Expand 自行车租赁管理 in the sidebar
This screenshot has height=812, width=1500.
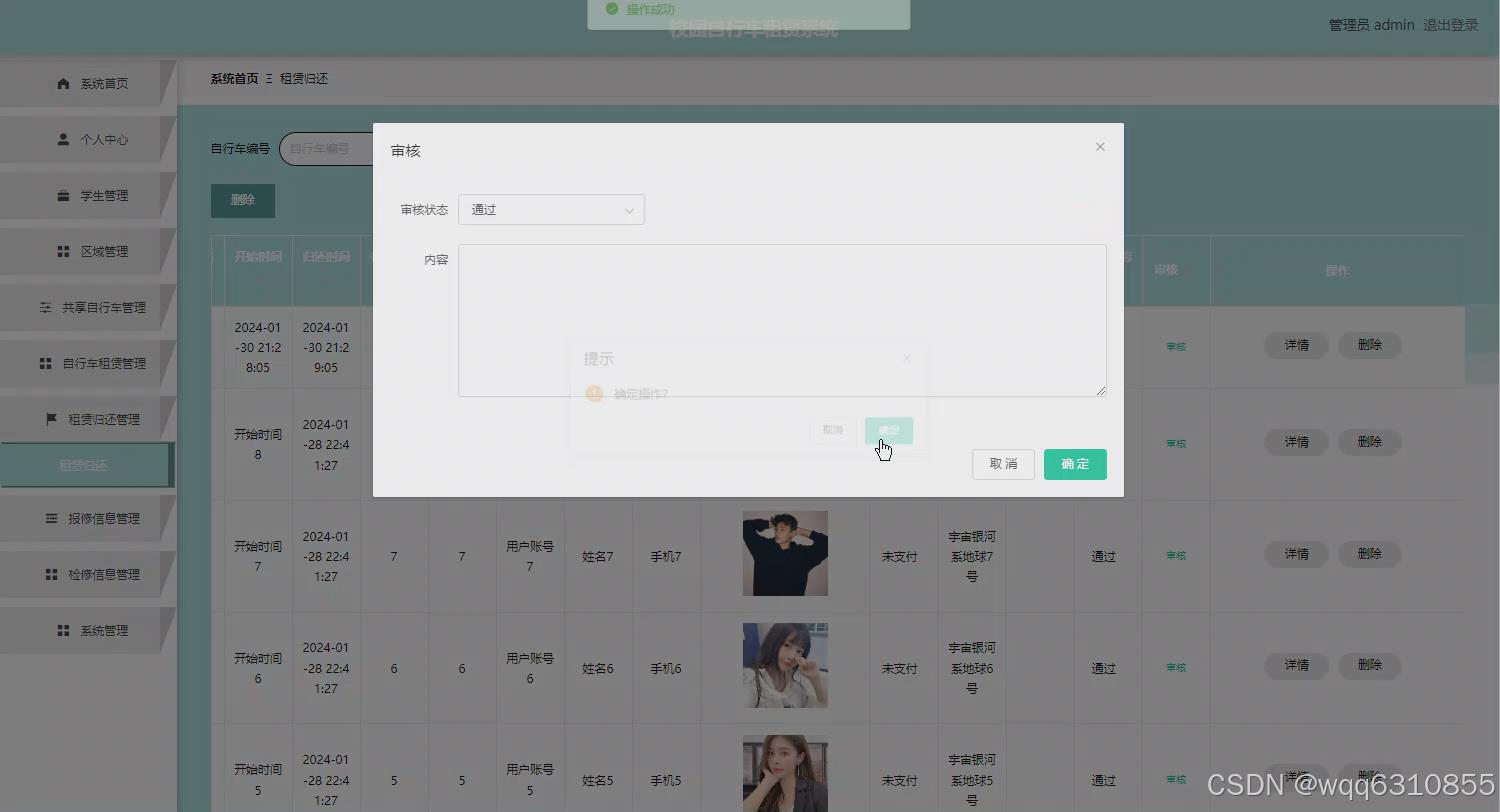point(88,363)
